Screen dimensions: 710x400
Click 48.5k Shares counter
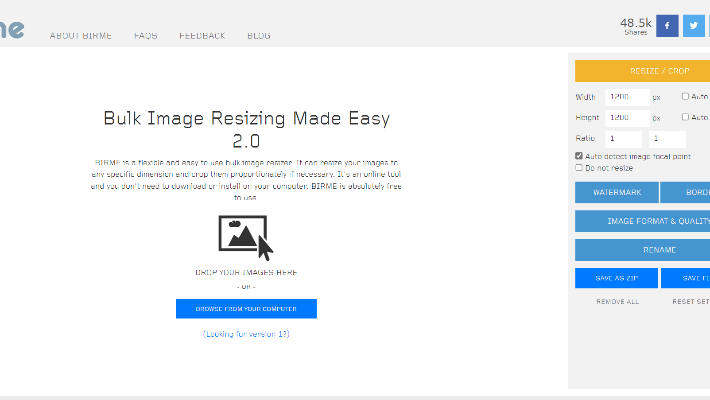[636, 26]
